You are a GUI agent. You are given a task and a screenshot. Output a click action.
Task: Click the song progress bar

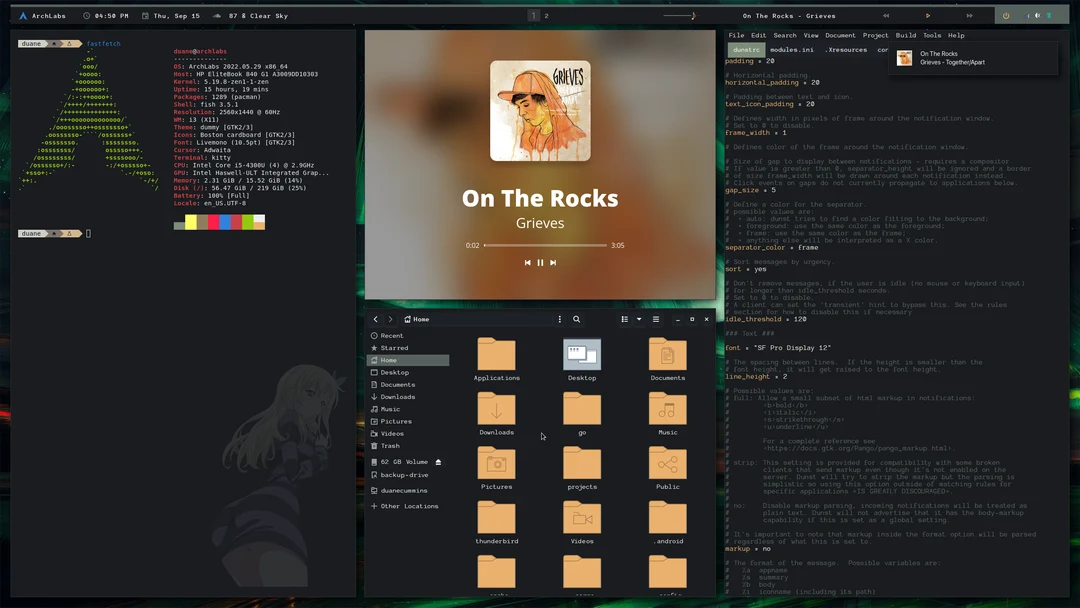click(x=545, y=245)
